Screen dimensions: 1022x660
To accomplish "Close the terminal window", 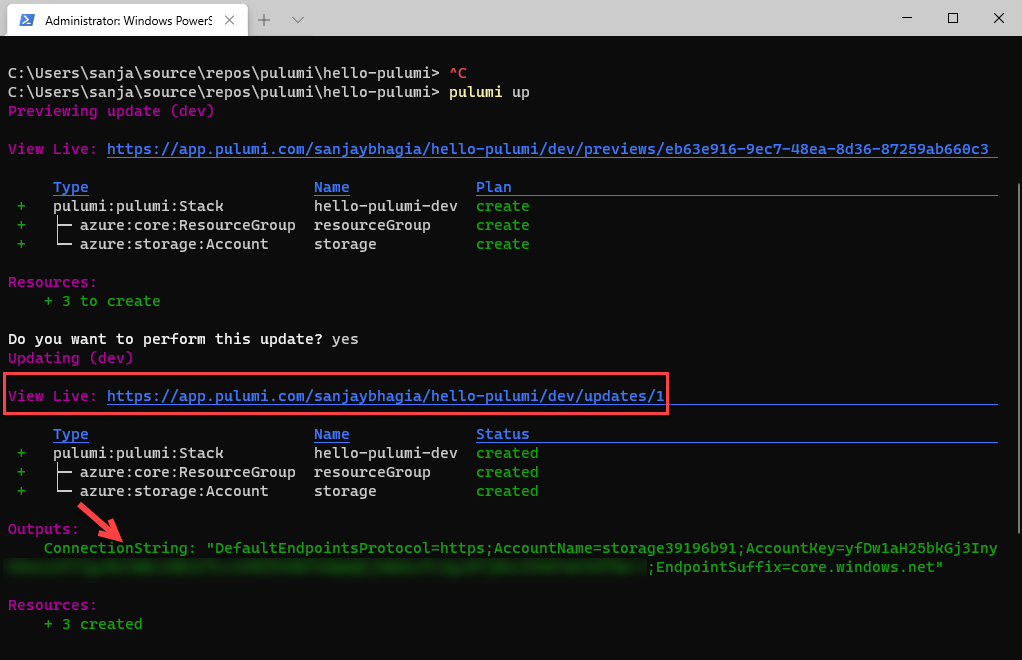I will click(999, 18).
